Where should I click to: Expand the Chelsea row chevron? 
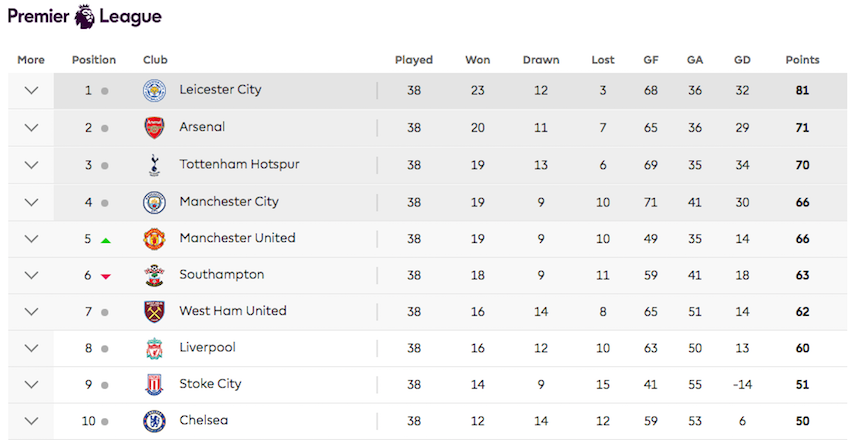point(31,421)
